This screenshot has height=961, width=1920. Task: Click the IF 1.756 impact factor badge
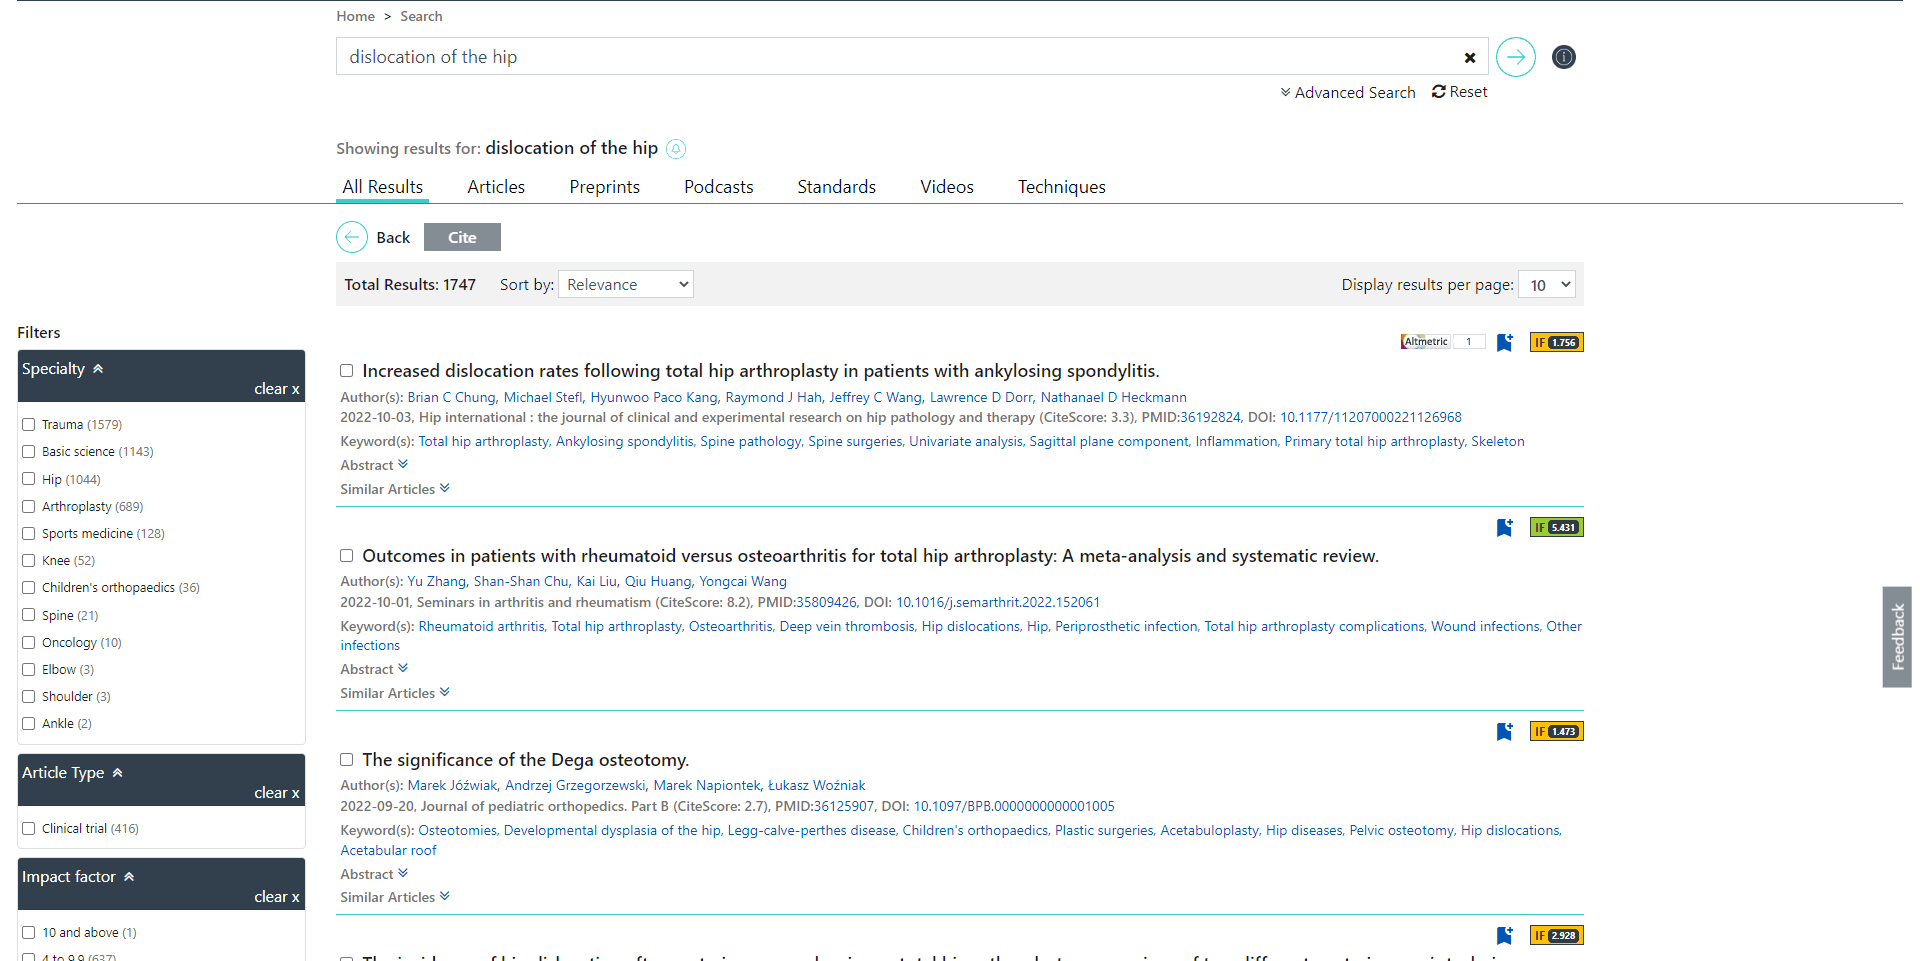(1556, 343)
